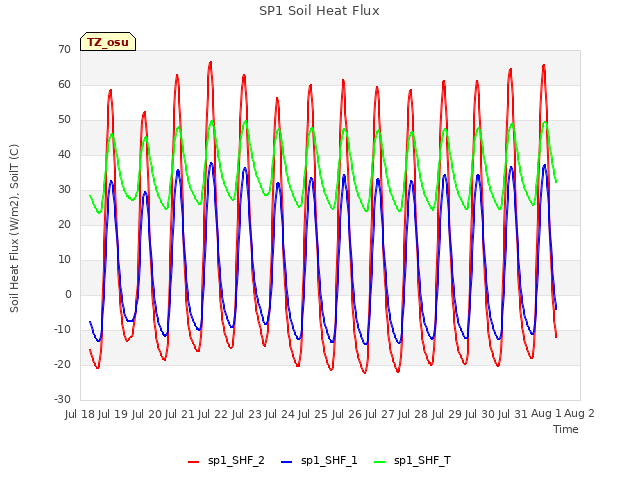The image size is (640, 480).
Task: Click the 0 y-axis tick label
Action: [68, 294]
